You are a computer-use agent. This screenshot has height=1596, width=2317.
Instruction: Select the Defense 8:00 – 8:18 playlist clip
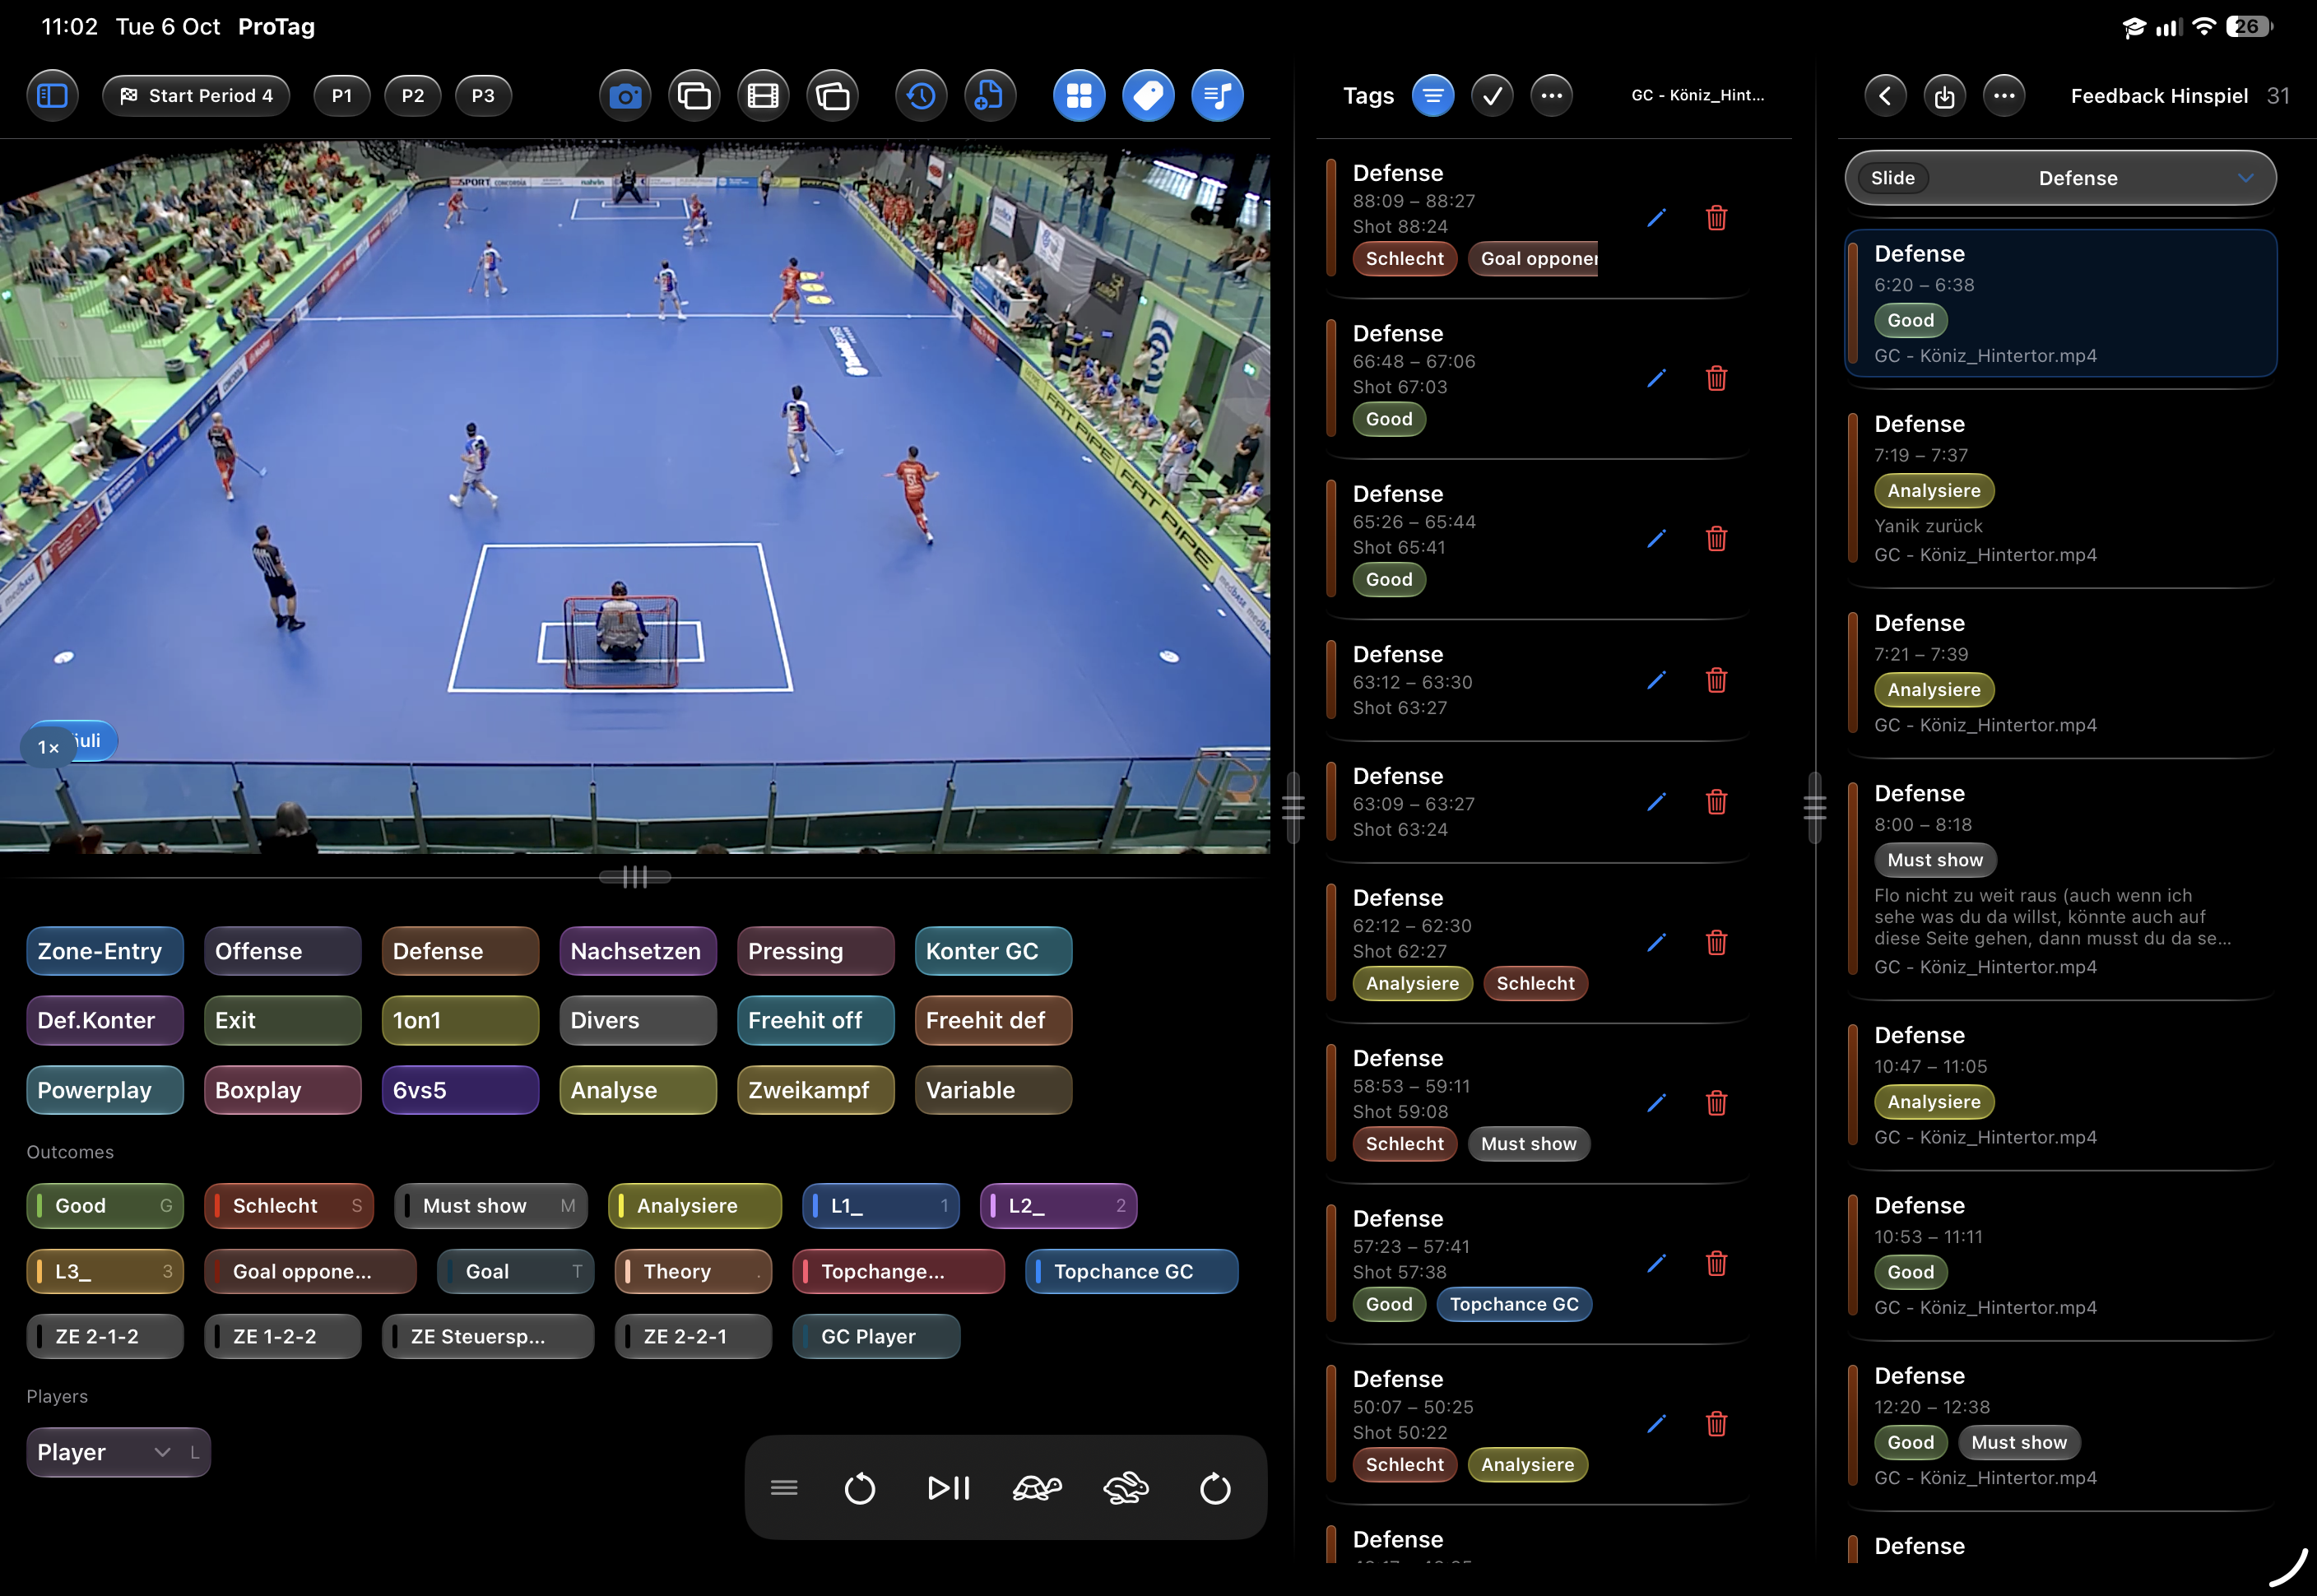tap(2060, 880)
